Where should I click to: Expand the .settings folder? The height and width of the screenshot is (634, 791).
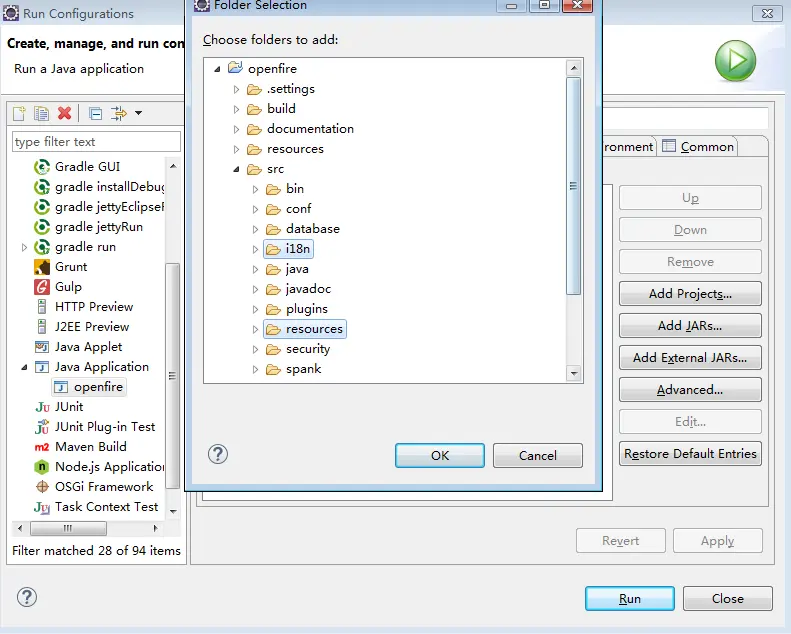[x=236, y=89]
